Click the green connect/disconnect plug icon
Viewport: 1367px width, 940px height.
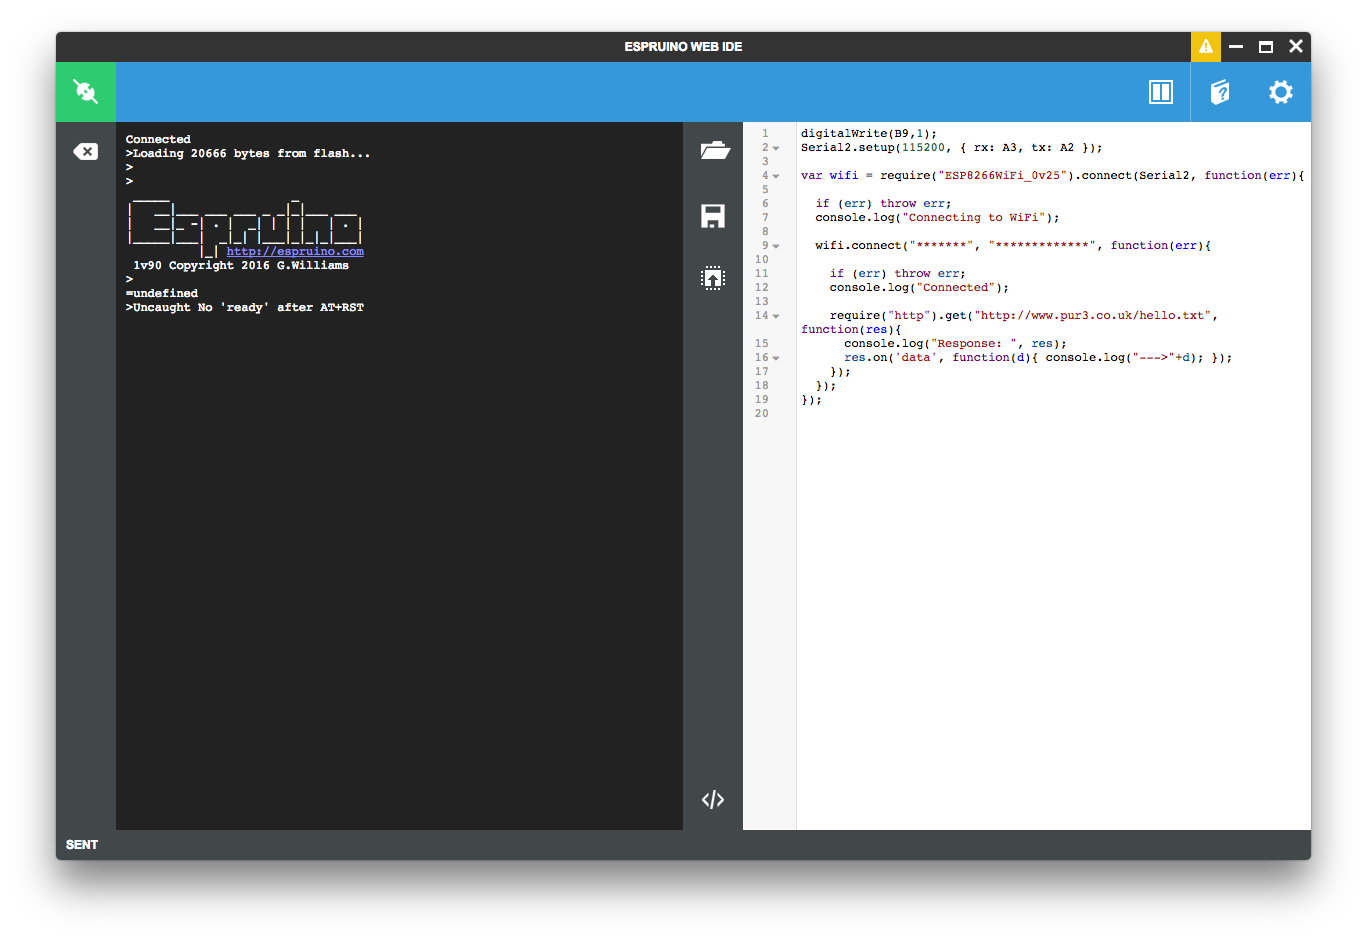click(86, 92)
